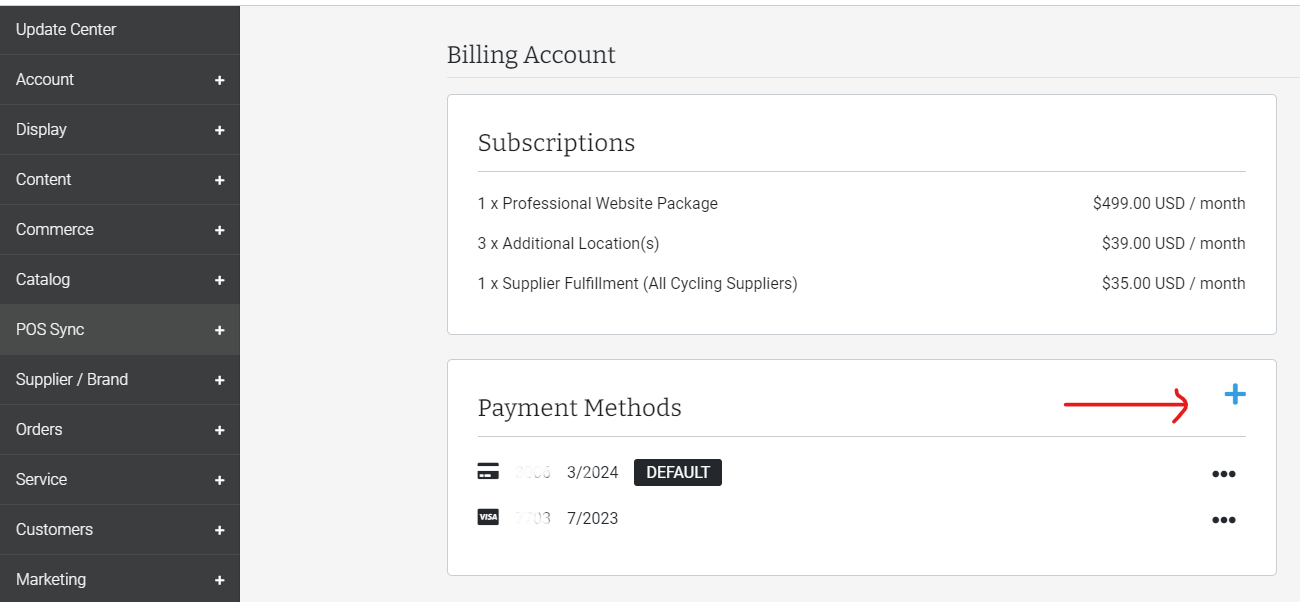Open options menu for the default card
The image size is (1300, 602).
click(1224, 472)
